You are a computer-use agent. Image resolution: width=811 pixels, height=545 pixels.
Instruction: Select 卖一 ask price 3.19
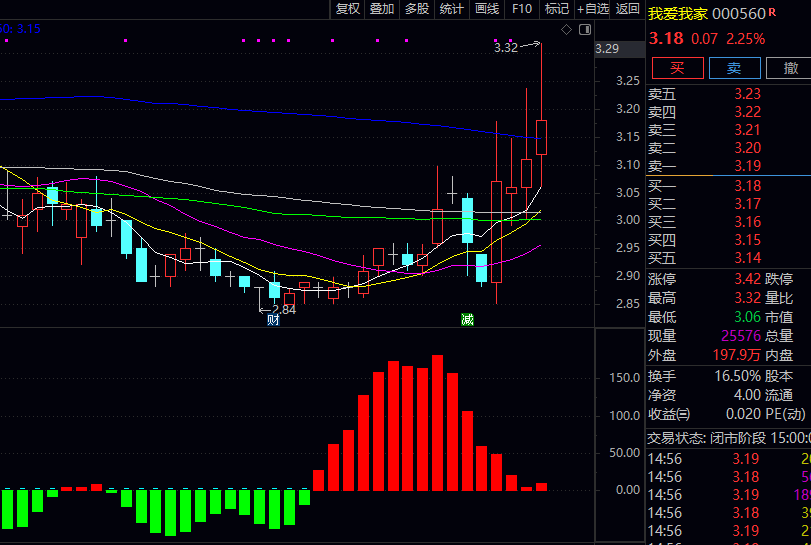(747, 166)
